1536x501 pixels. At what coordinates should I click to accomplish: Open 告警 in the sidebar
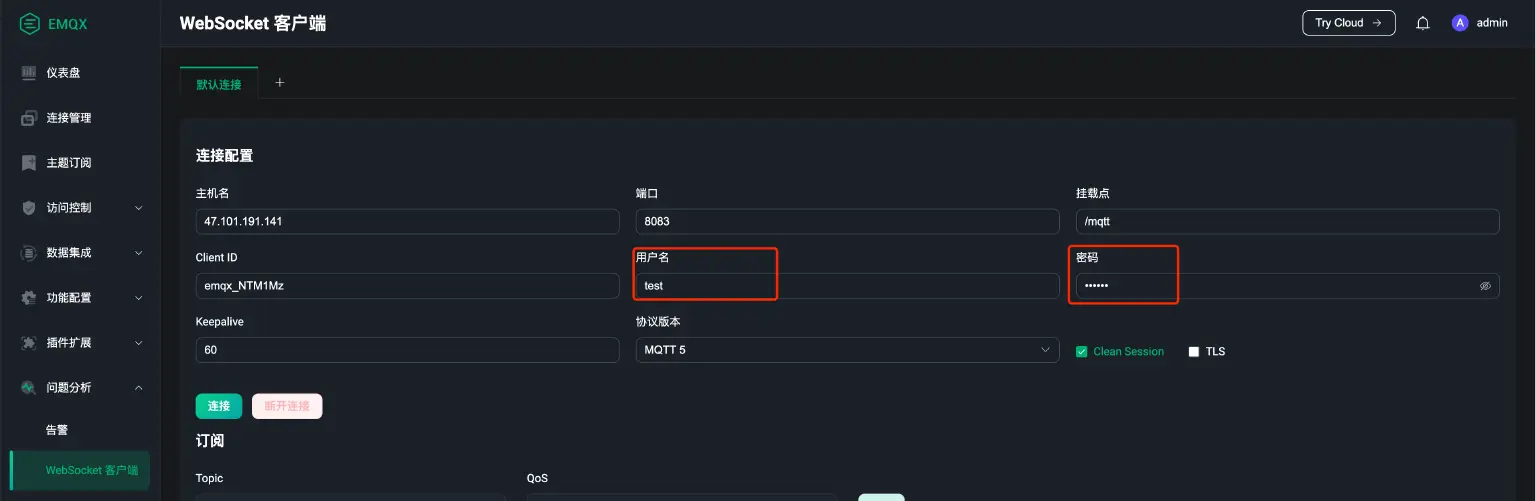(x=57, y=430)
